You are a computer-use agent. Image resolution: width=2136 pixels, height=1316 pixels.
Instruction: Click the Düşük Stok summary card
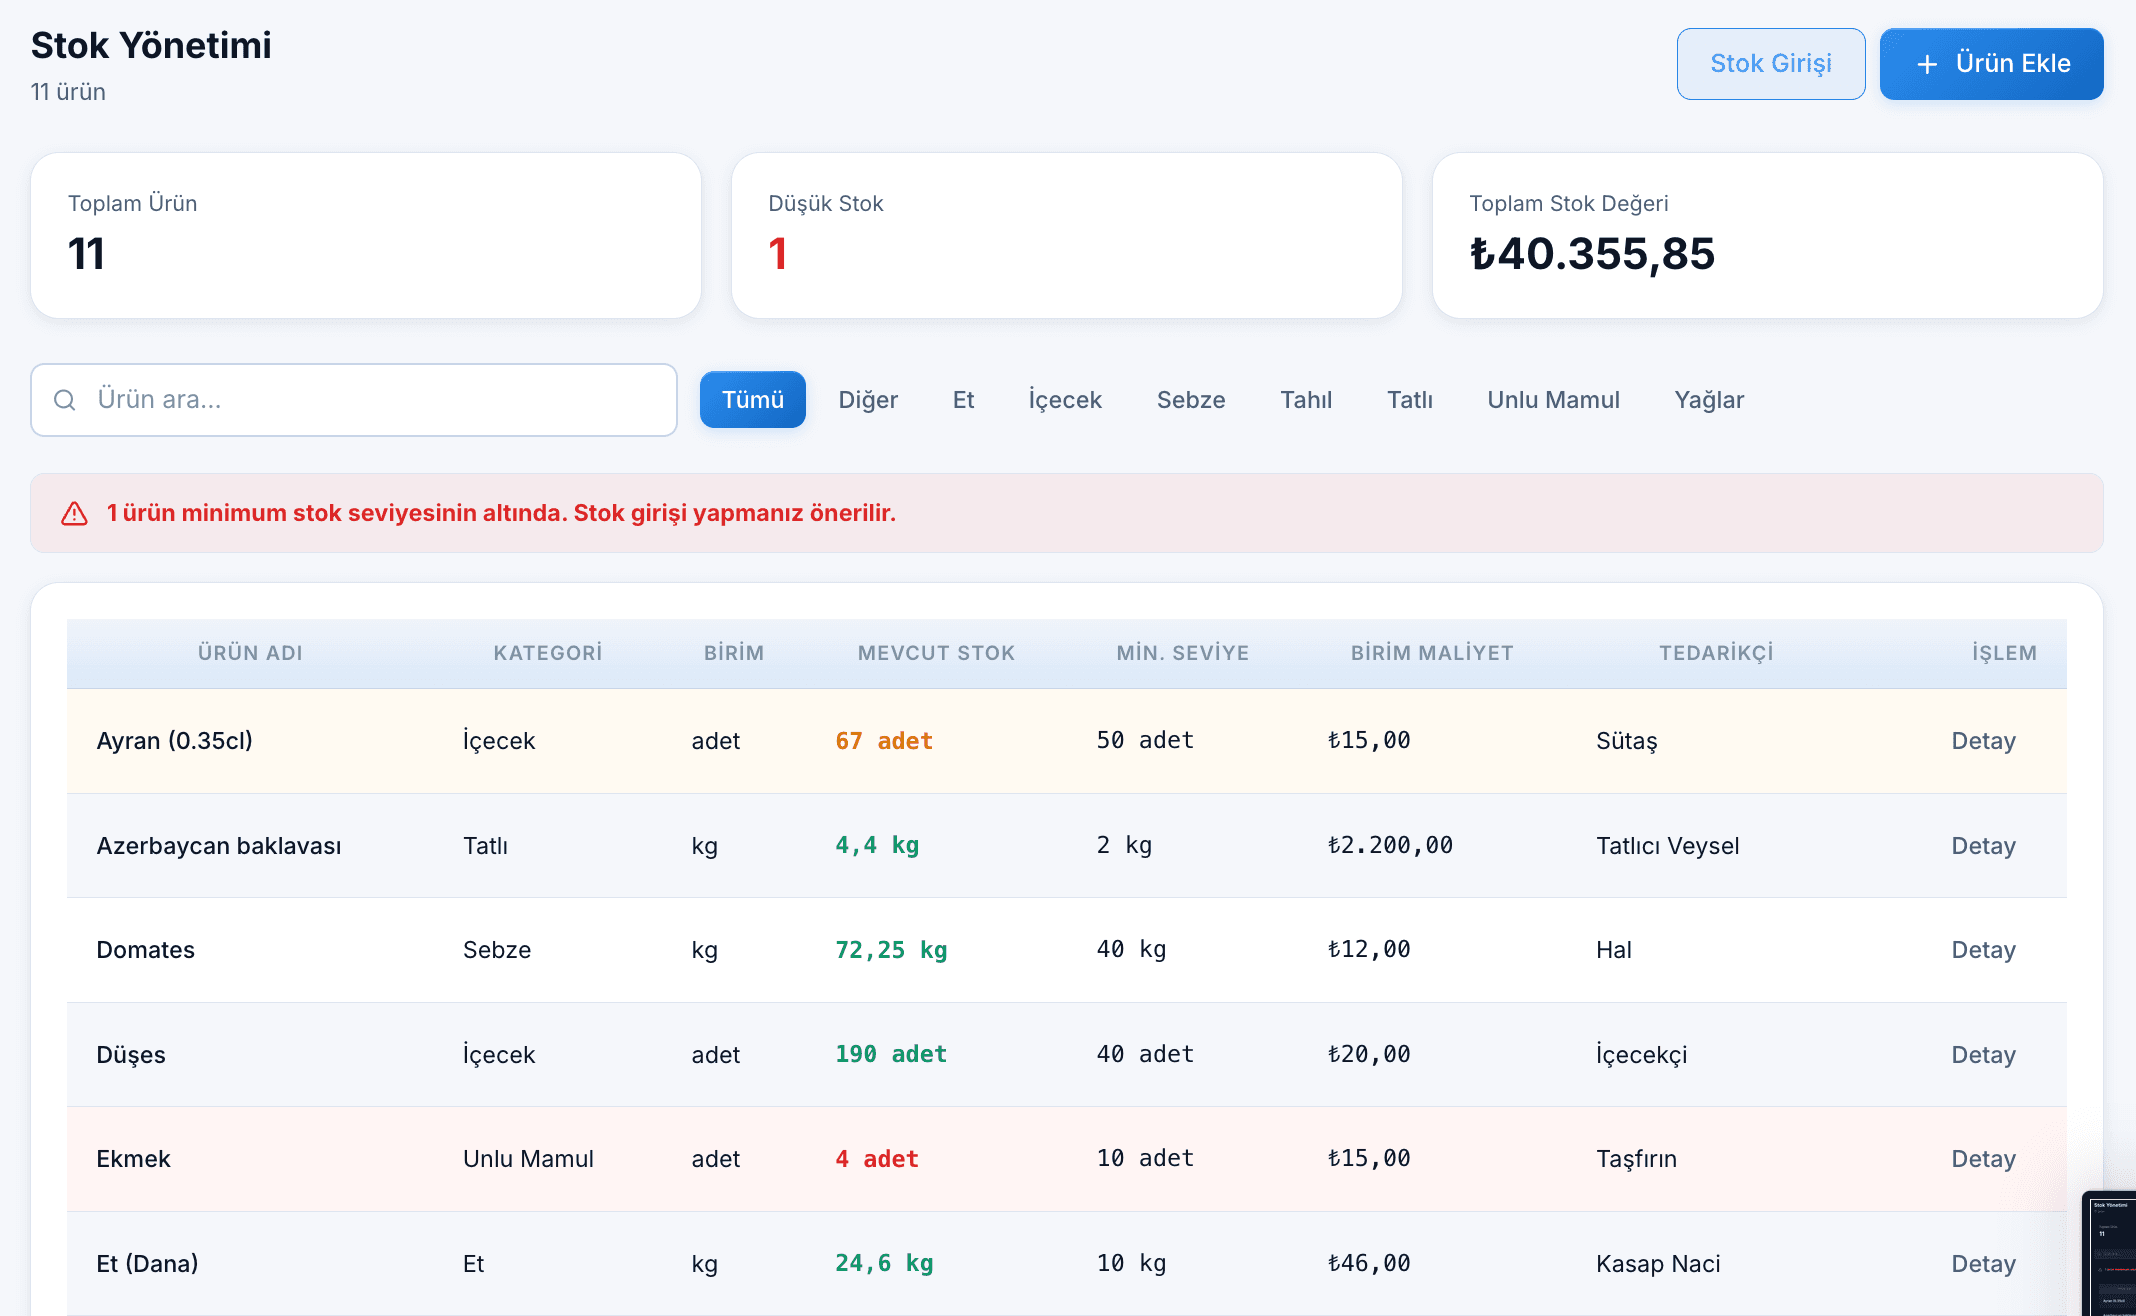(x=1066, y=236)
